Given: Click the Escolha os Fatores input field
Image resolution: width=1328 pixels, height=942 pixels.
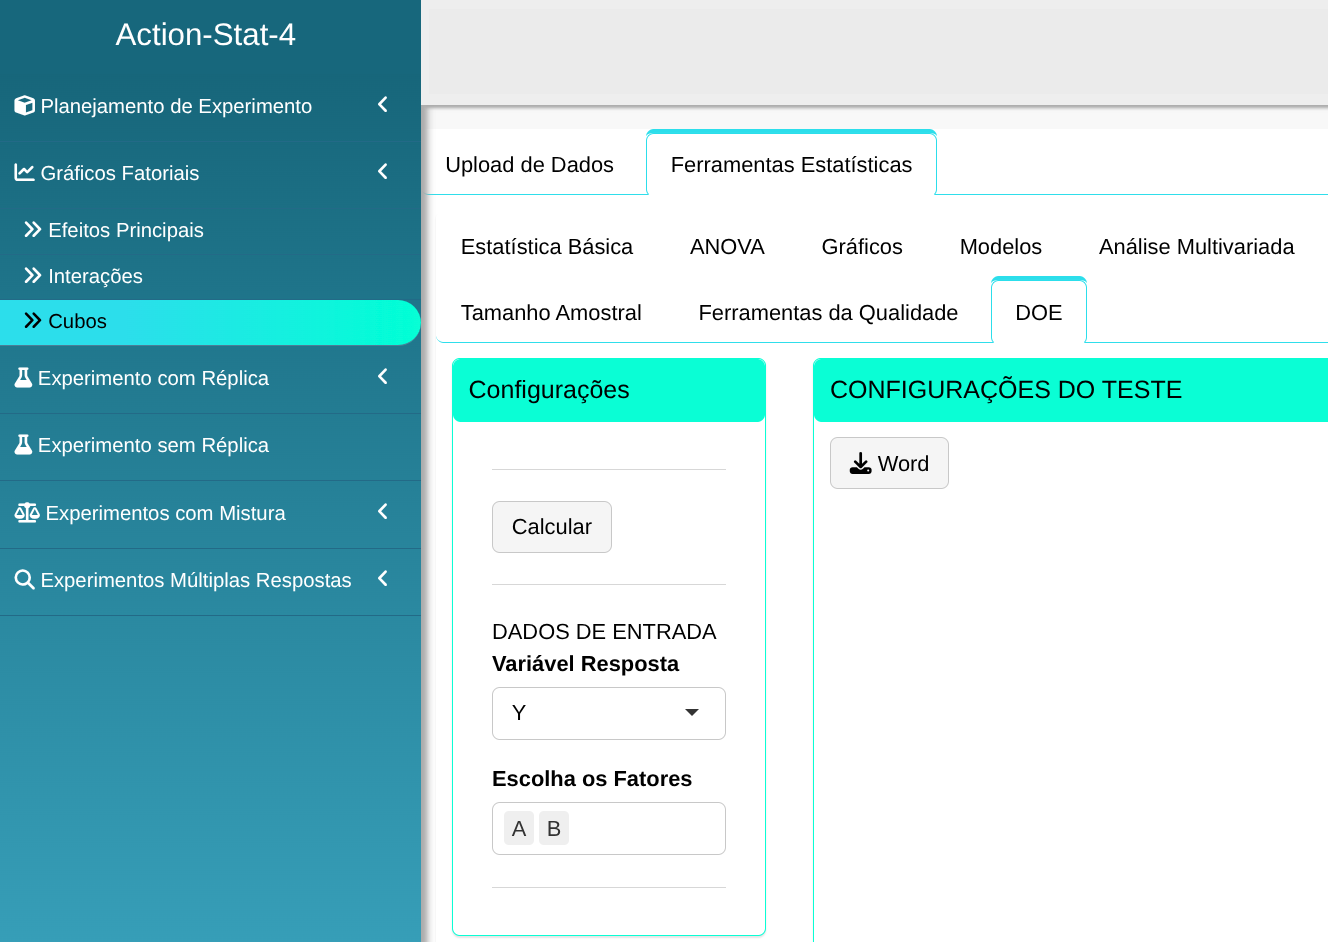Looking at the screenshot, I should pyautogui.click(x=645, y=829).
